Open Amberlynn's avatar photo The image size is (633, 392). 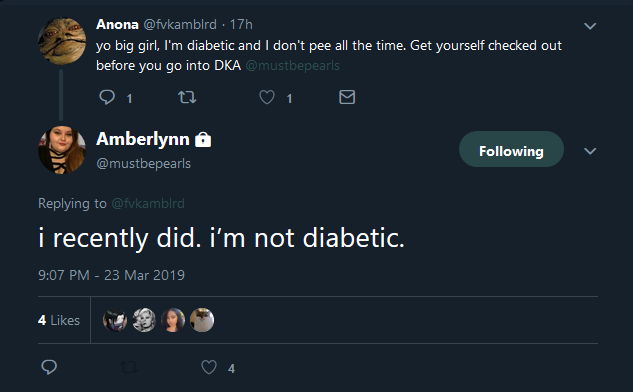coord(62,150)
